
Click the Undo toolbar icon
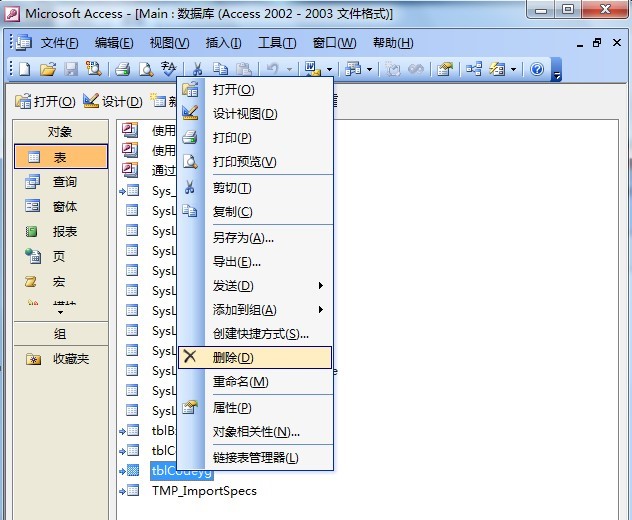[273, 69]
